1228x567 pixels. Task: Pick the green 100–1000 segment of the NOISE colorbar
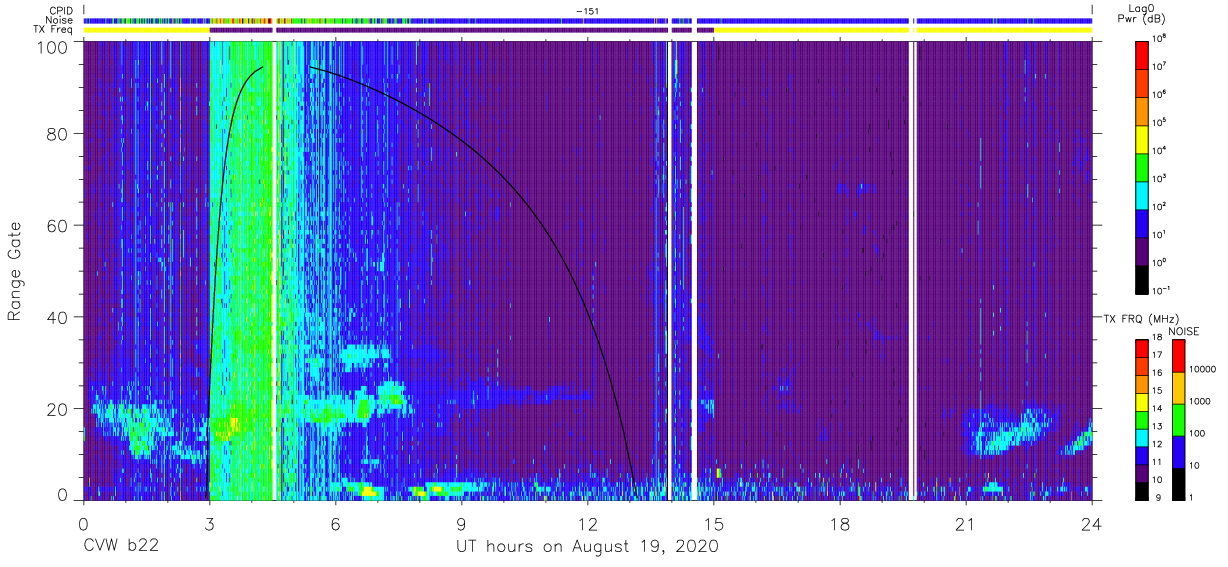[1178, 418]
